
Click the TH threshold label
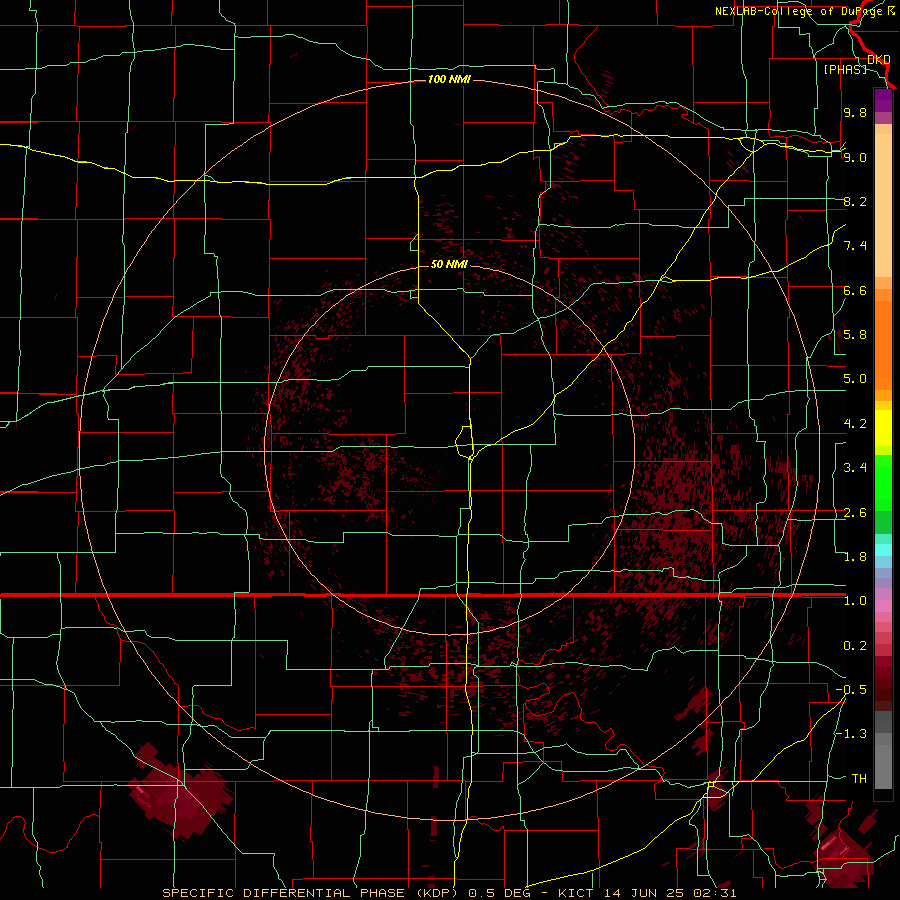coord(859,779)
